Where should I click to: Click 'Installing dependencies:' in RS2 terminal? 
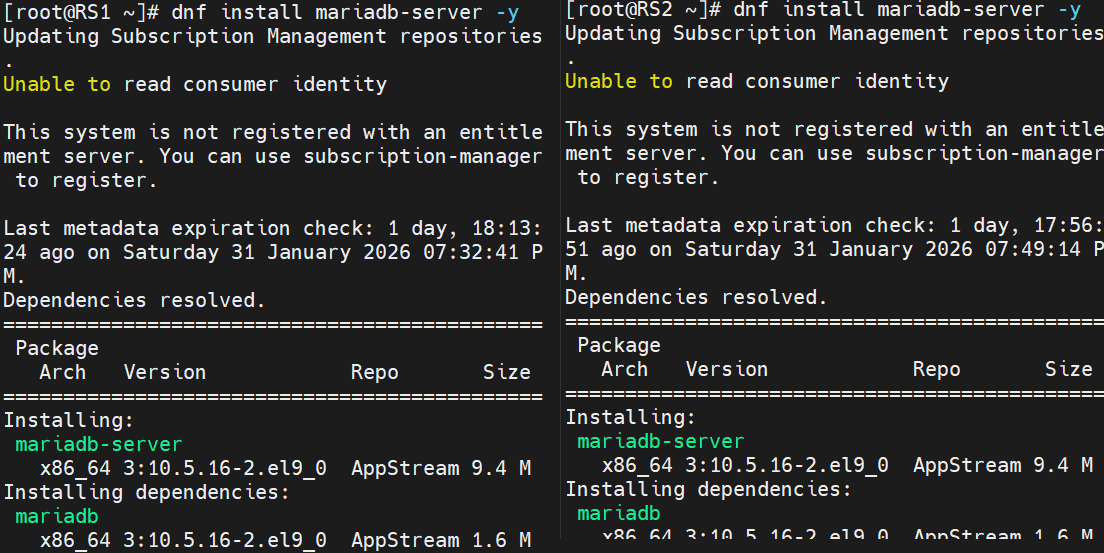[x=708, y=488]
